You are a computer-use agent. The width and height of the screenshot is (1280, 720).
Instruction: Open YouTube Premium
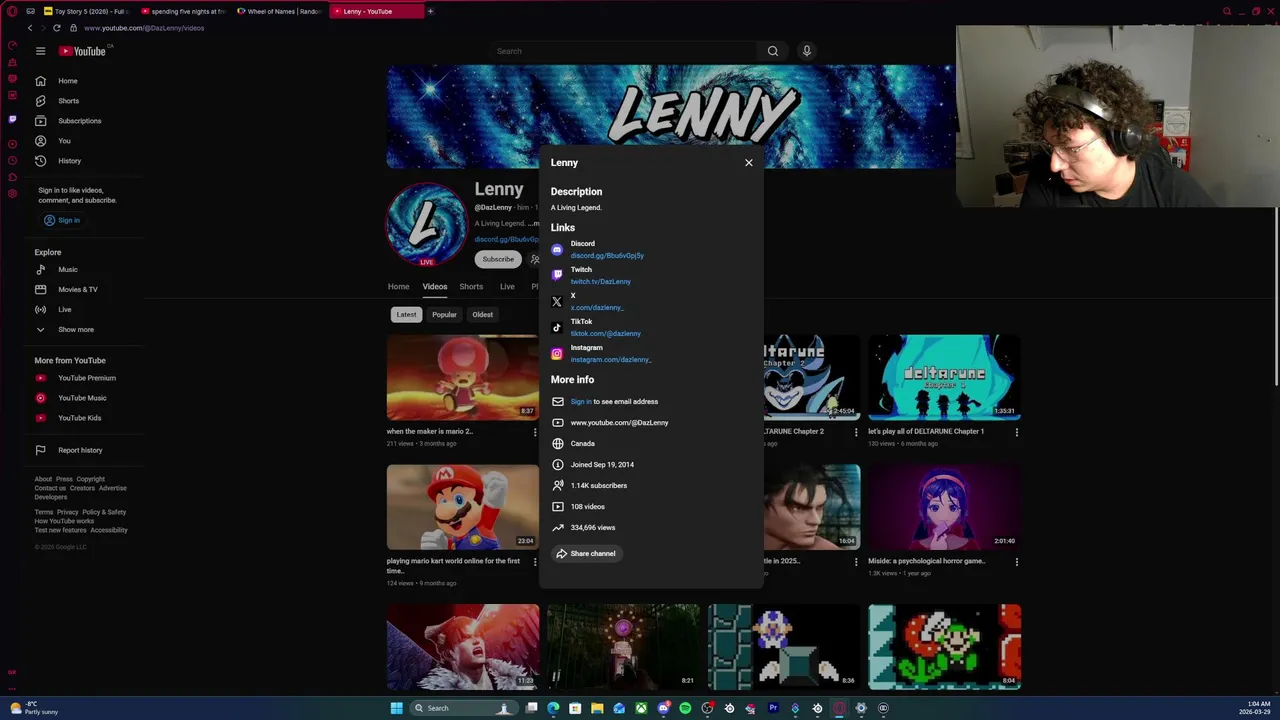tap(85, 378)
